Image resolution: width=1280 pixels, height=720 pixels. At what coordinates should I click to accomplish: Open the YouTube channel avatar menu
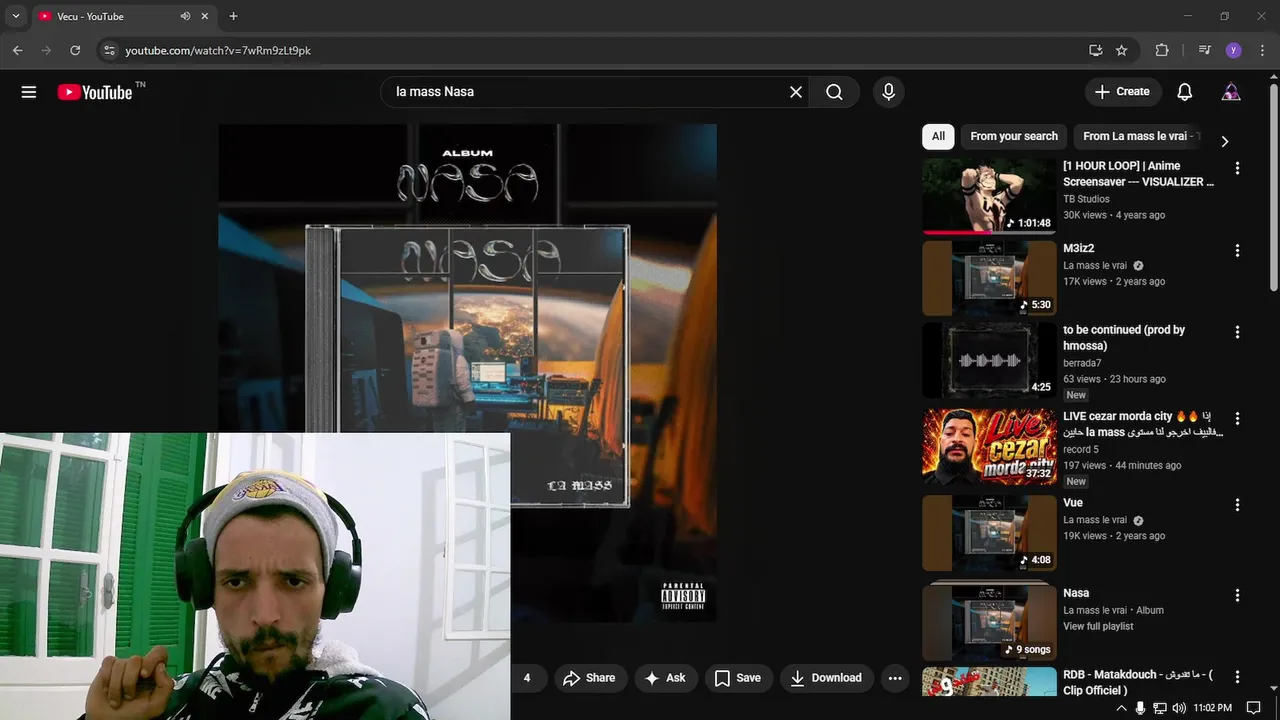pyautogui.click(x=1231, y=92)
